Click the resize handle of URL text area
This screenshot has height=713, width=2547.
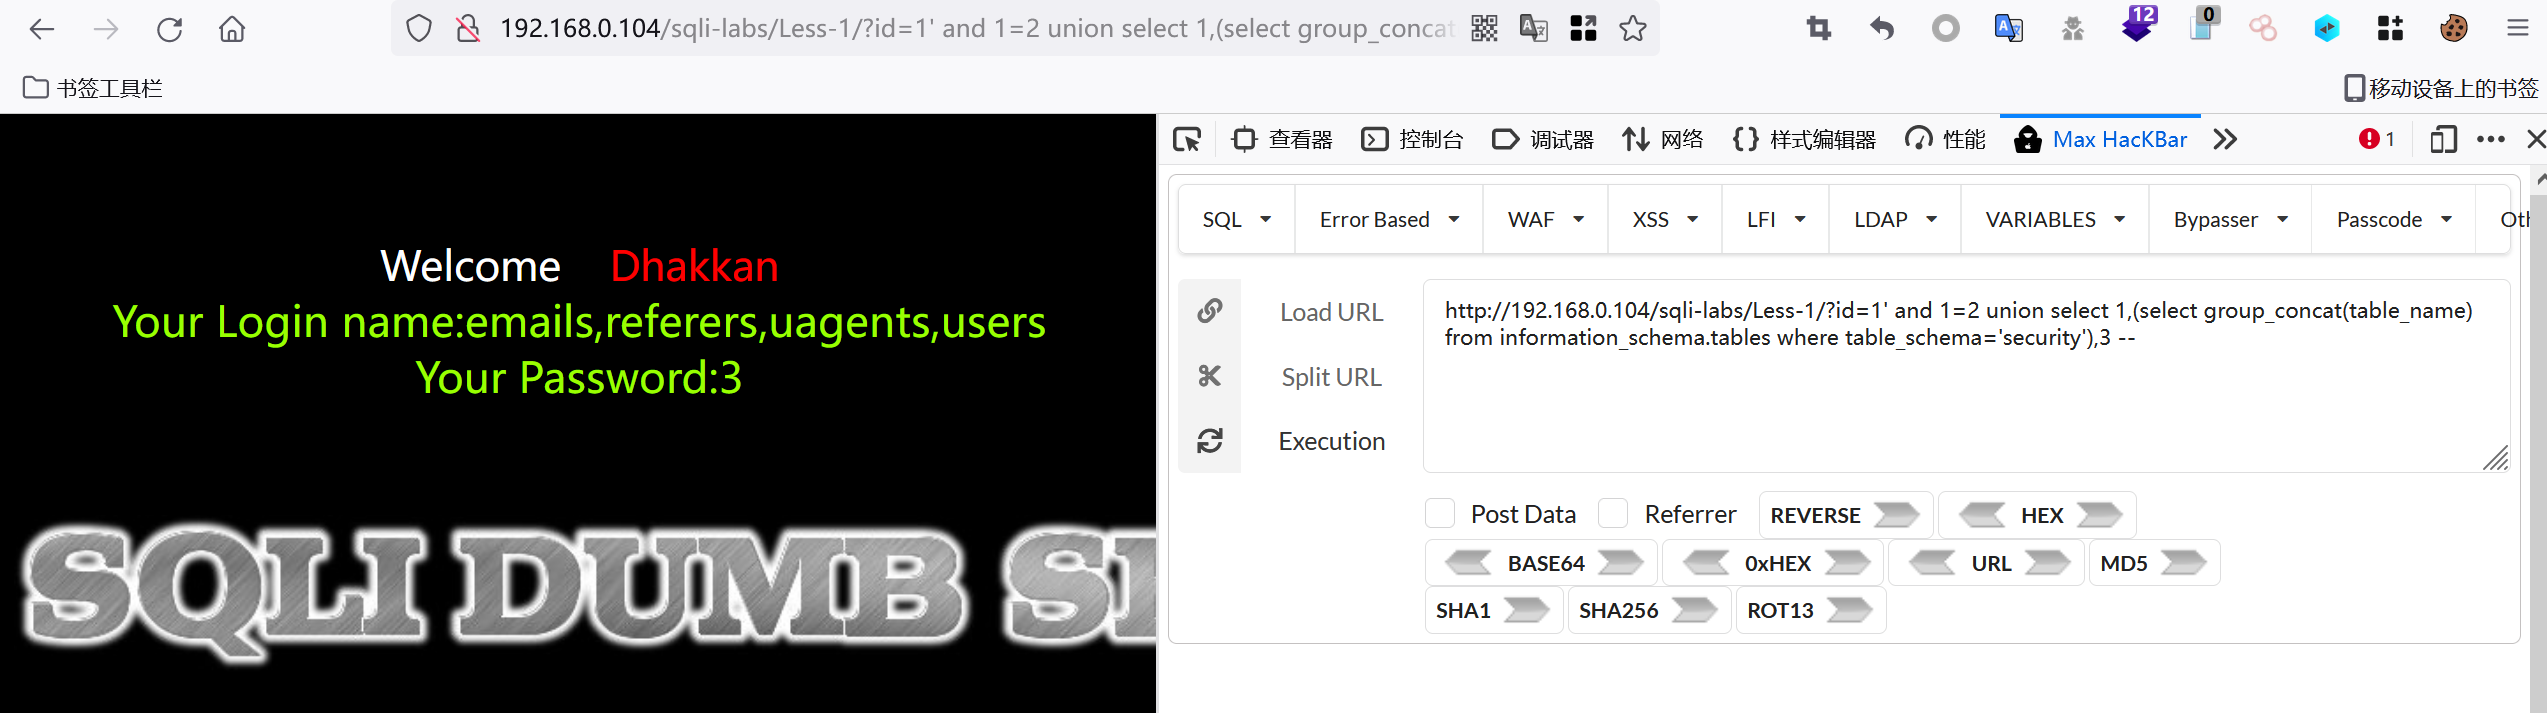pos(2495,458)
